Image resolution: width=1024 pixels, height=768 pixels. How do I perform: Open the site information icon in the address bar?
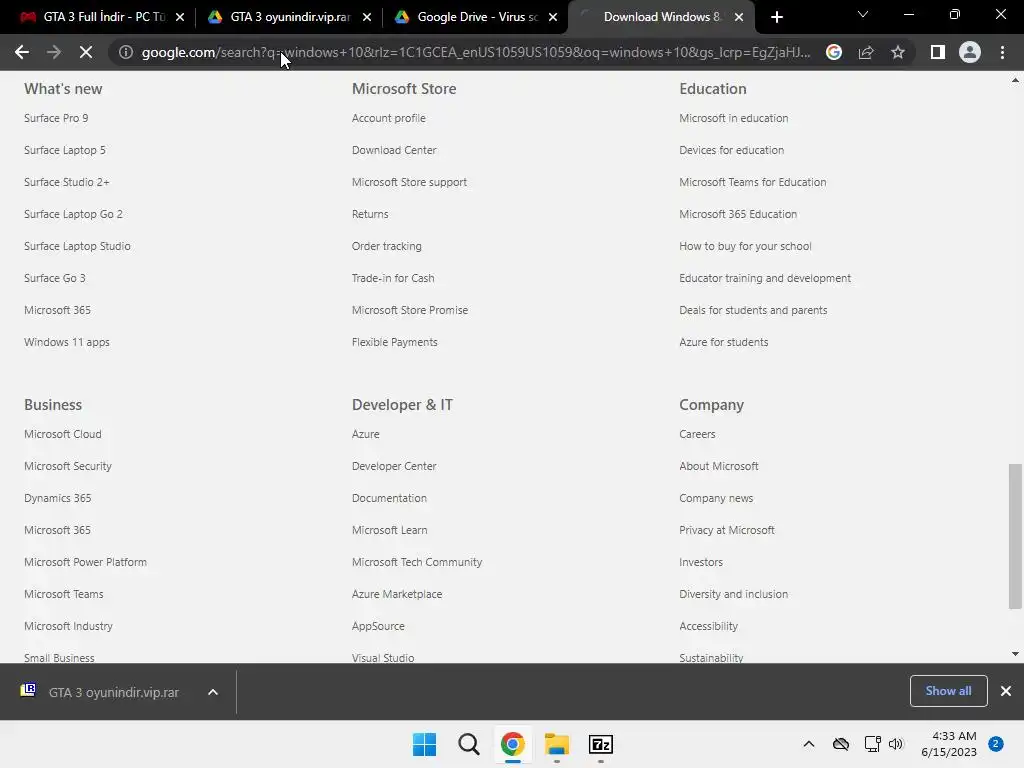click(126, 52)
